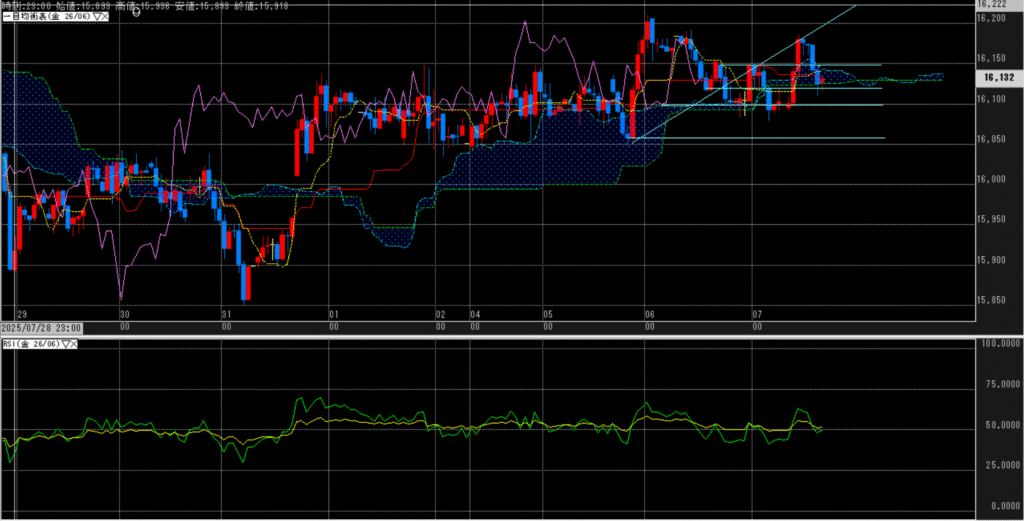This screenshot has height=521, width=1024.
Task: Click the 15,900 price axis label
Action: click(991, 260)
